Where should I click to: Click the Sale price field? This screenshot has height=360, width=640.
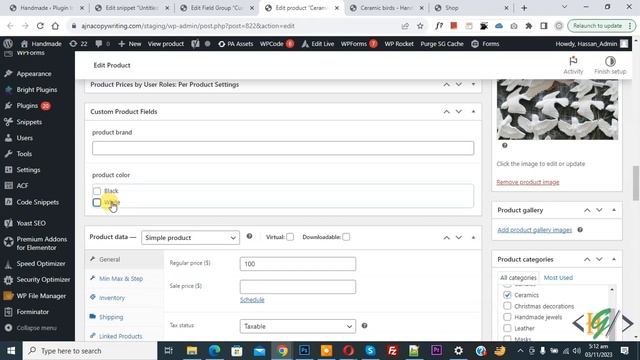pos(298,287)
